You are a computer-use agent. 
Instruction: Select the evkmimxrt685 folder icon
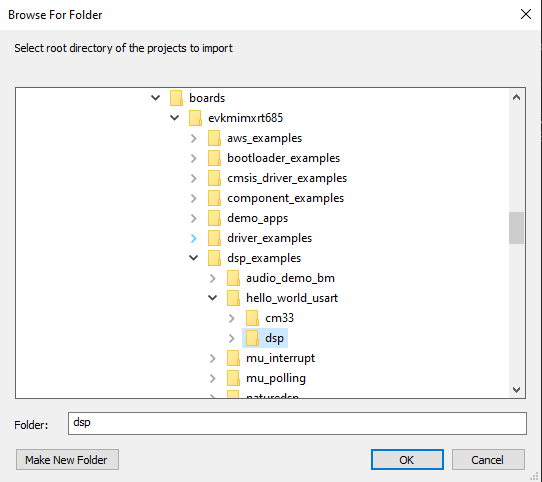[x=195, y=118]
